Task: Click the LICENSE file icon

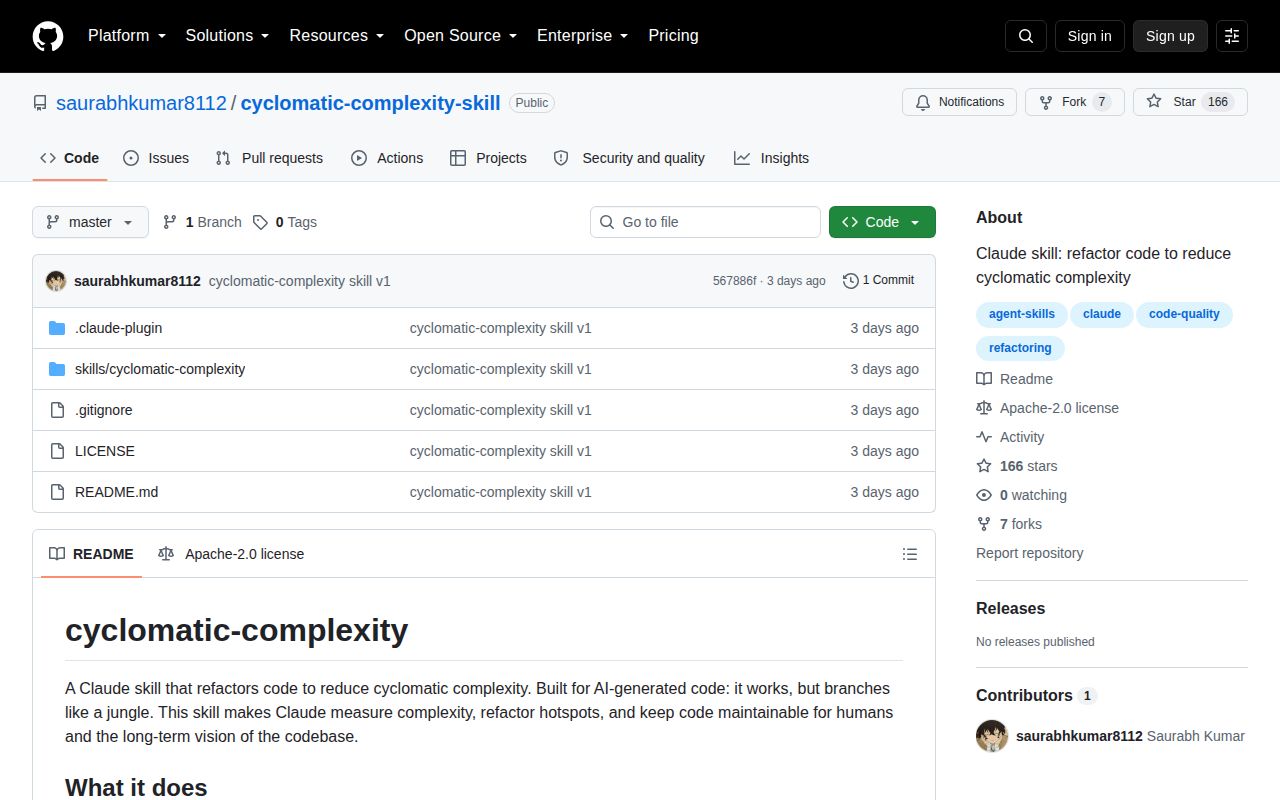Action: (57, 451)
